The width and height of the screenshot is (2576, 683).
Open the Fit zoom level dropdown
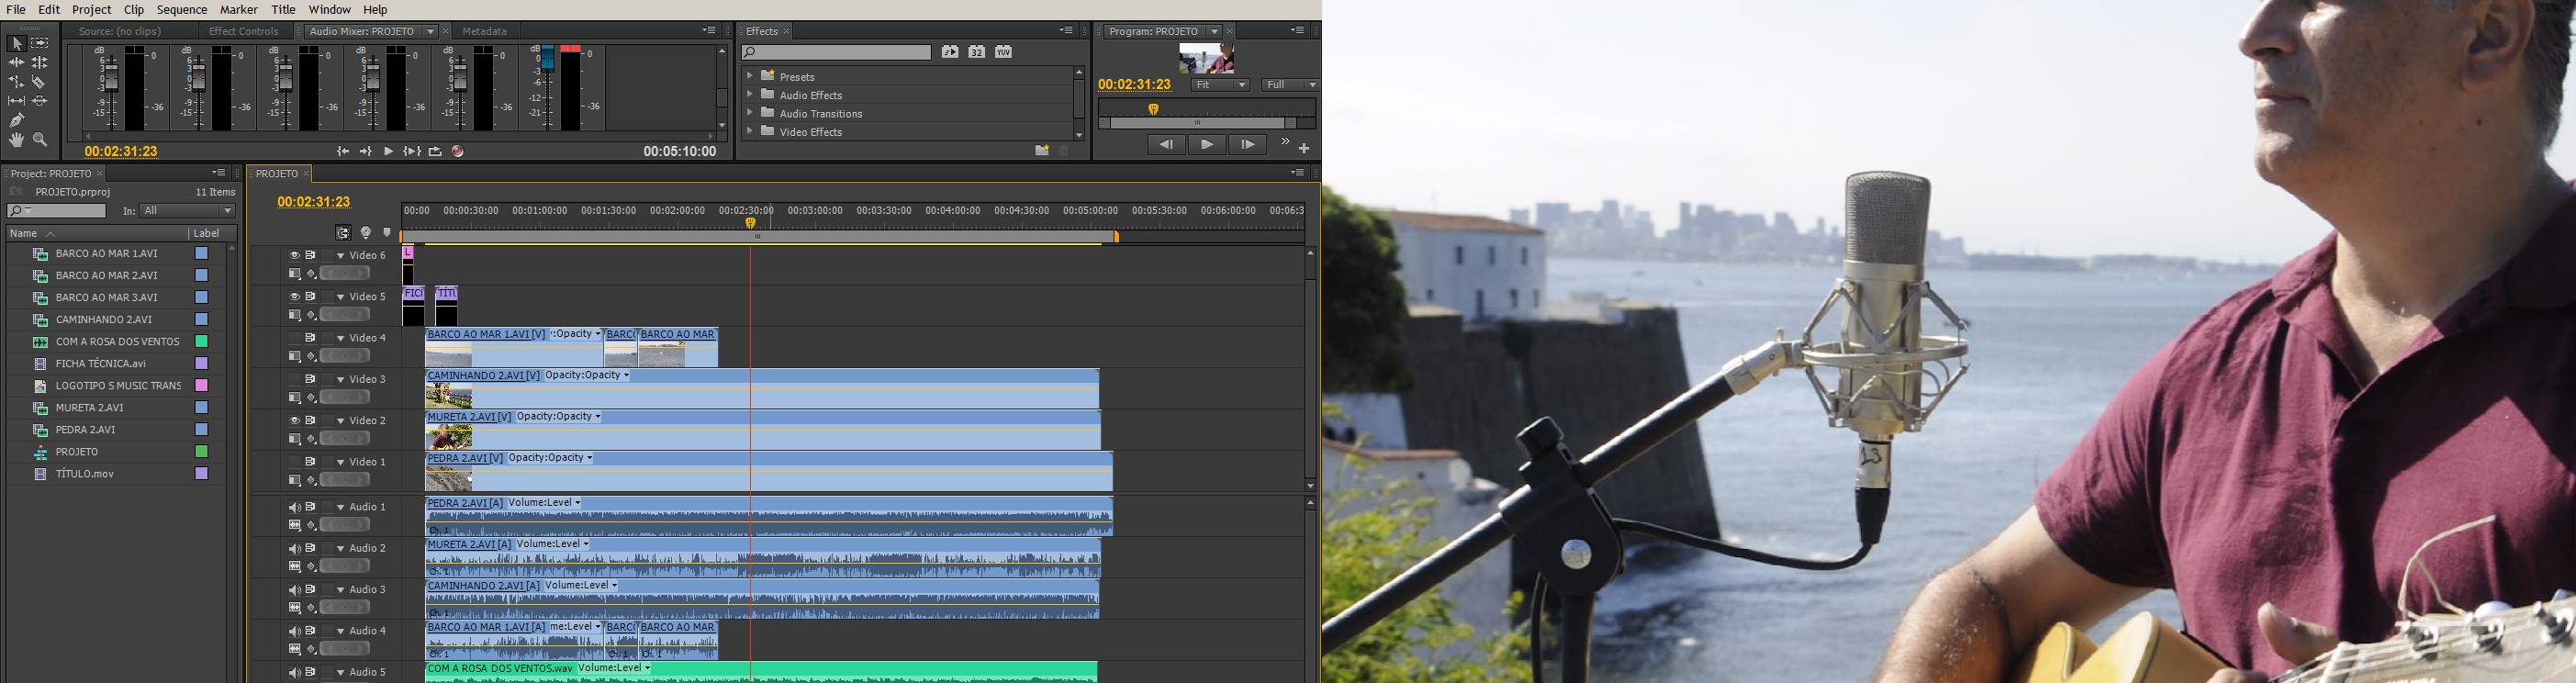1221,85
